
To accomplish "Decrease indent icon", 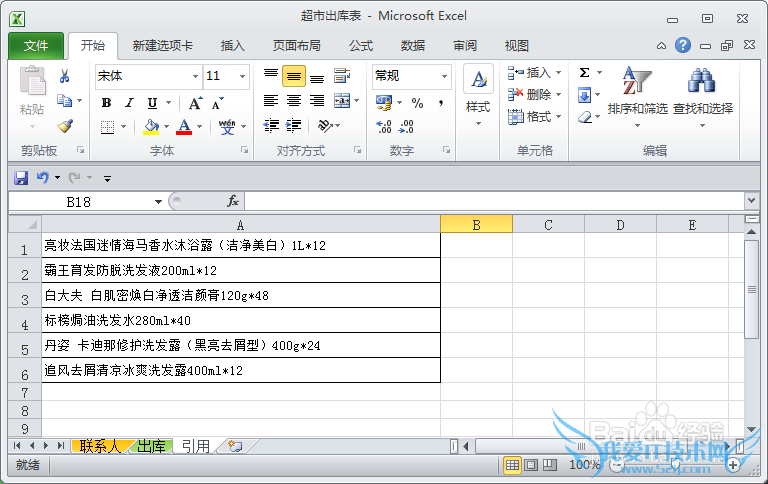I will pyautogui.click(x=271, y=126).
